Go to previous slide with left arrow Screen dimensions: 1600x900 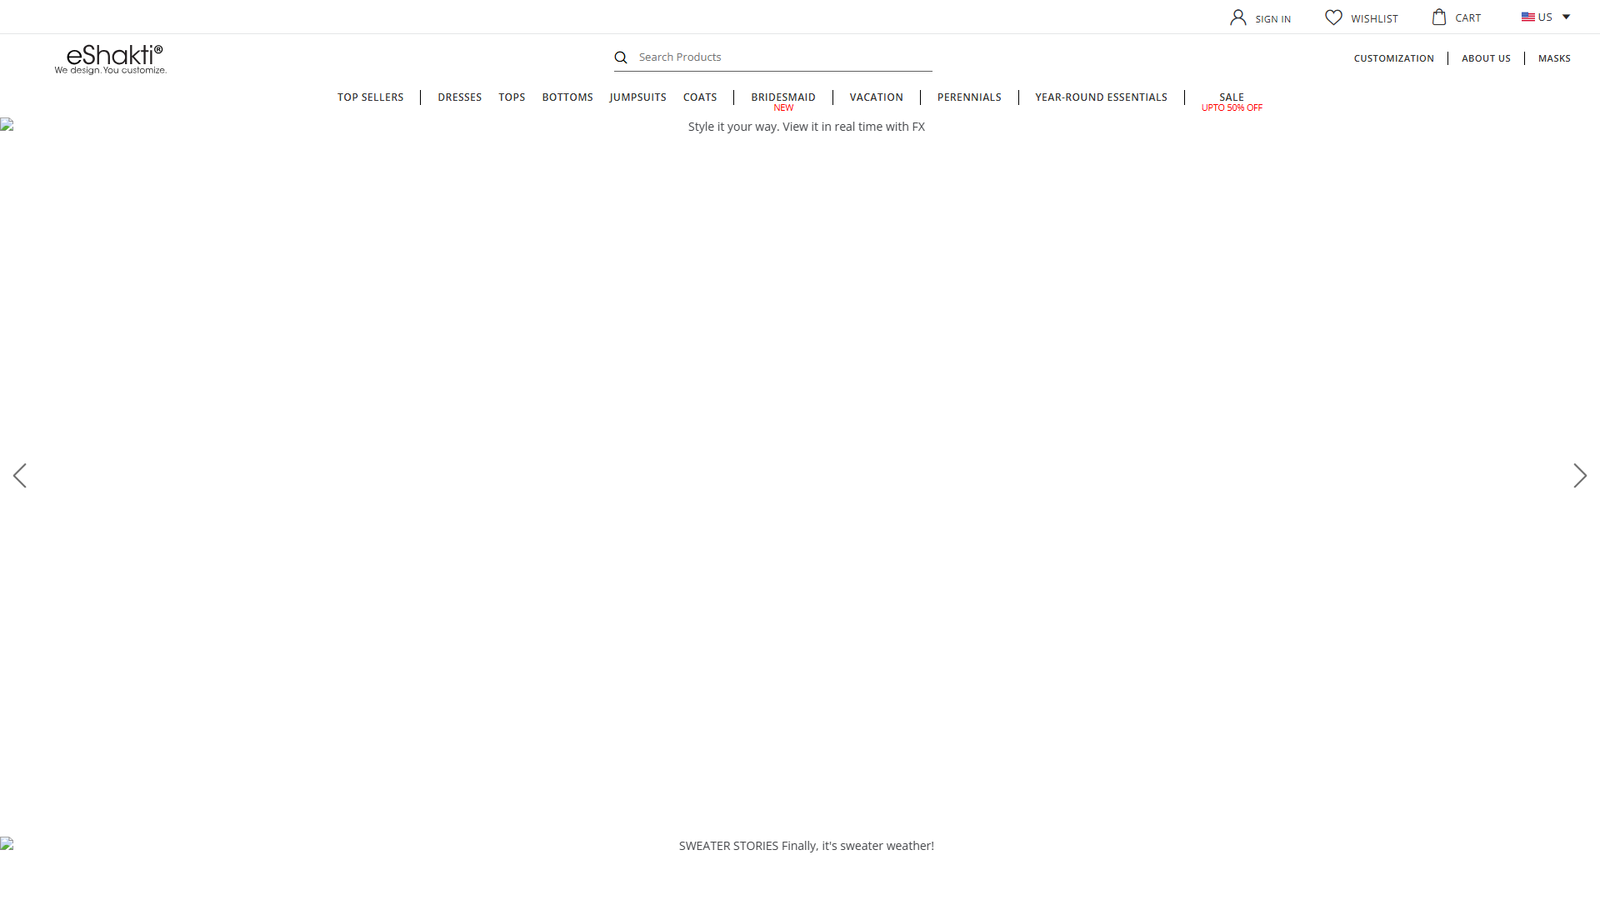point(20,476)
